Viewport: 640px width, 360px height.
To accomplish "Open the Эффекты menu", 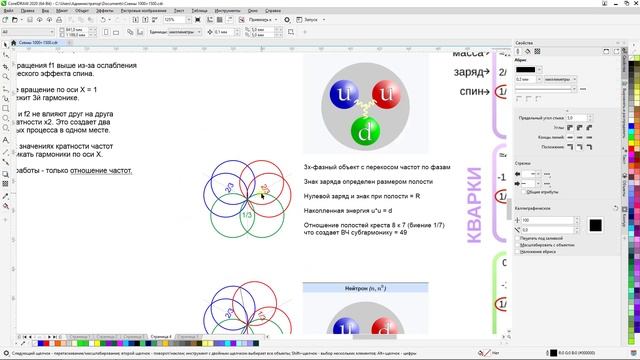I will coord(105,11).
